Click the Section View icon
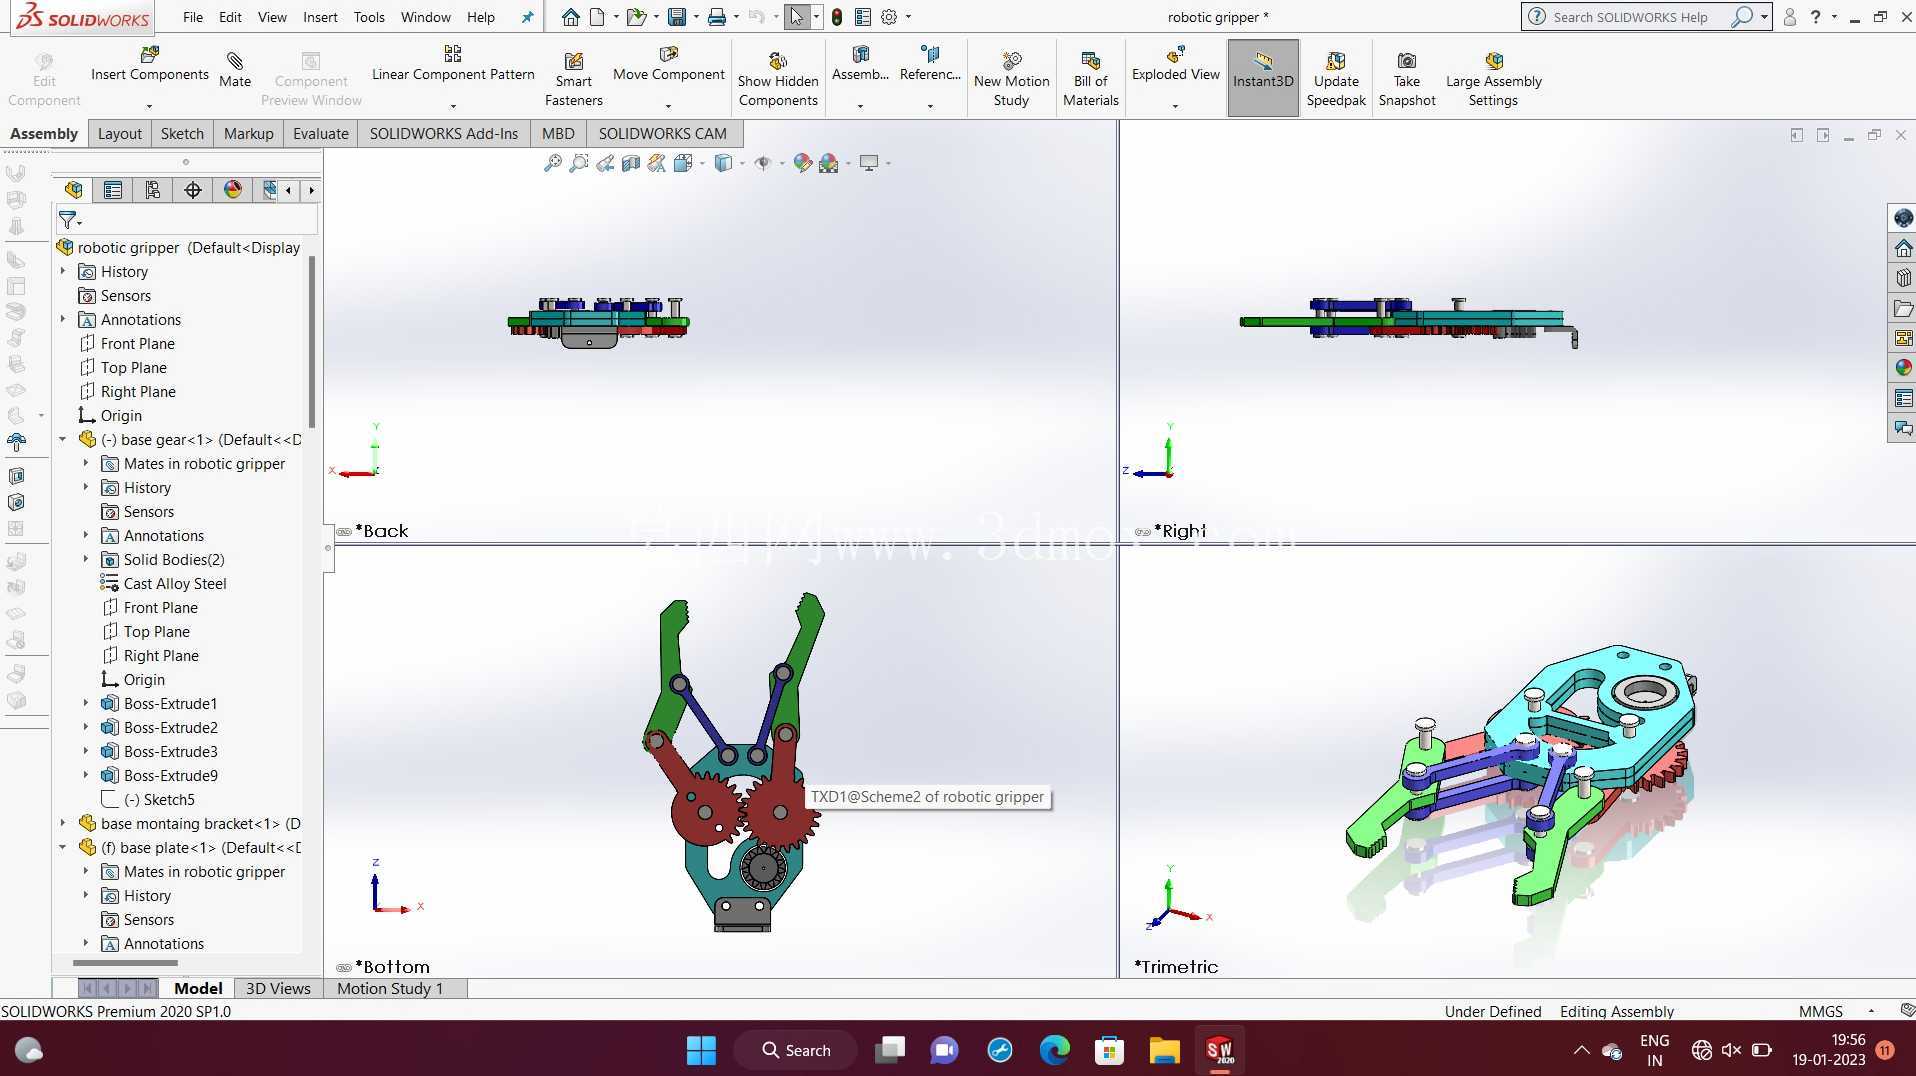 pyautogui.click(x=630, y=163)
